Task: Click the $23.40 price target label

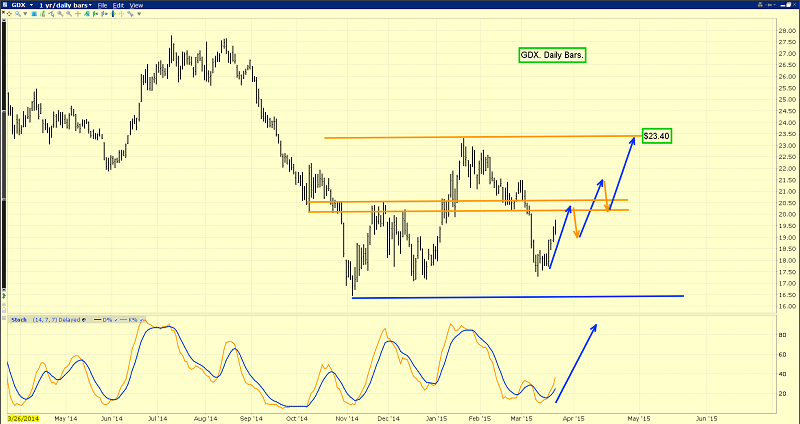Action: click(655, 135)
